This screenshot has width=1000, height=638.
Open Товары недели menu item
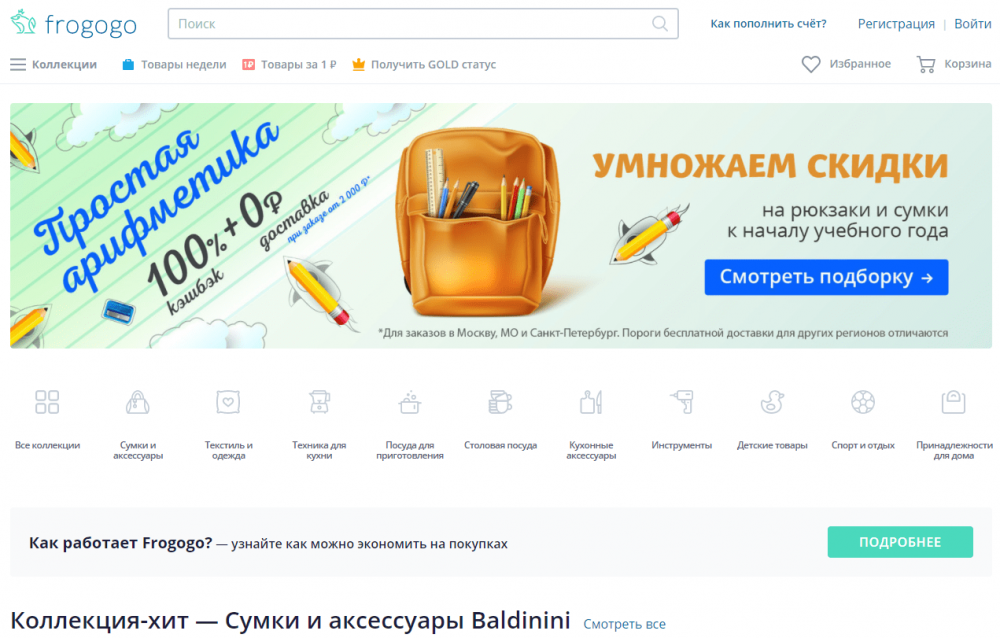(x=174, y=64)
